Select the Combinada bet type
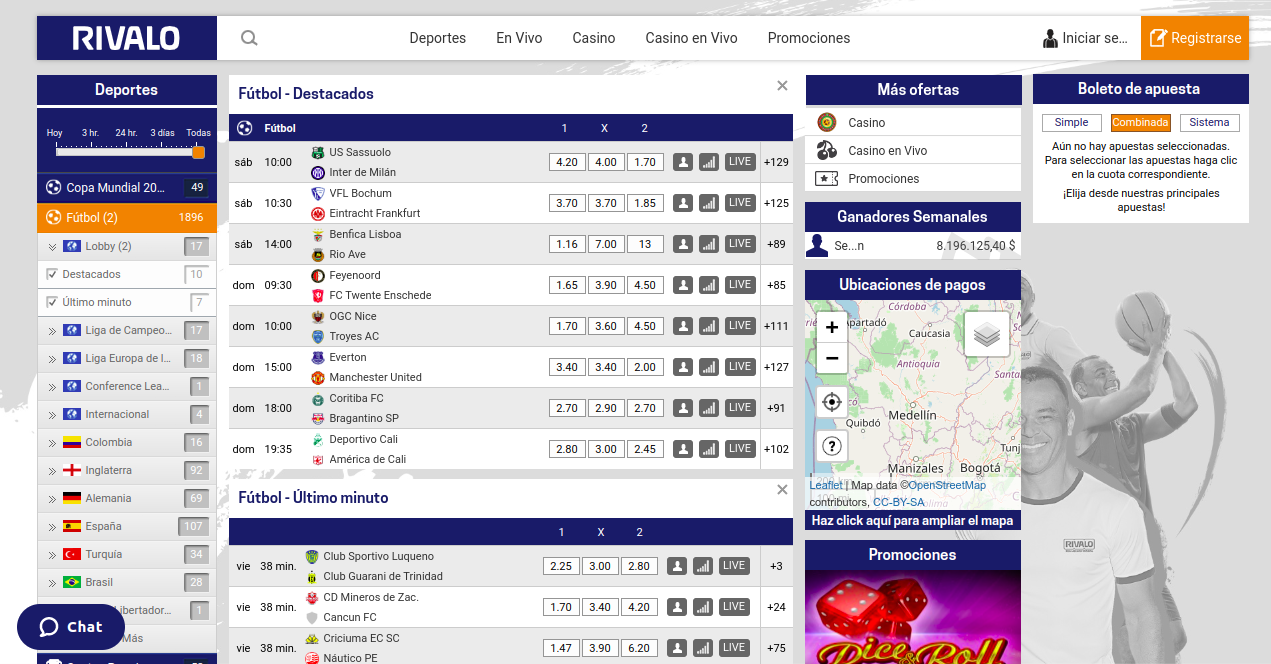 point(1140,123)
